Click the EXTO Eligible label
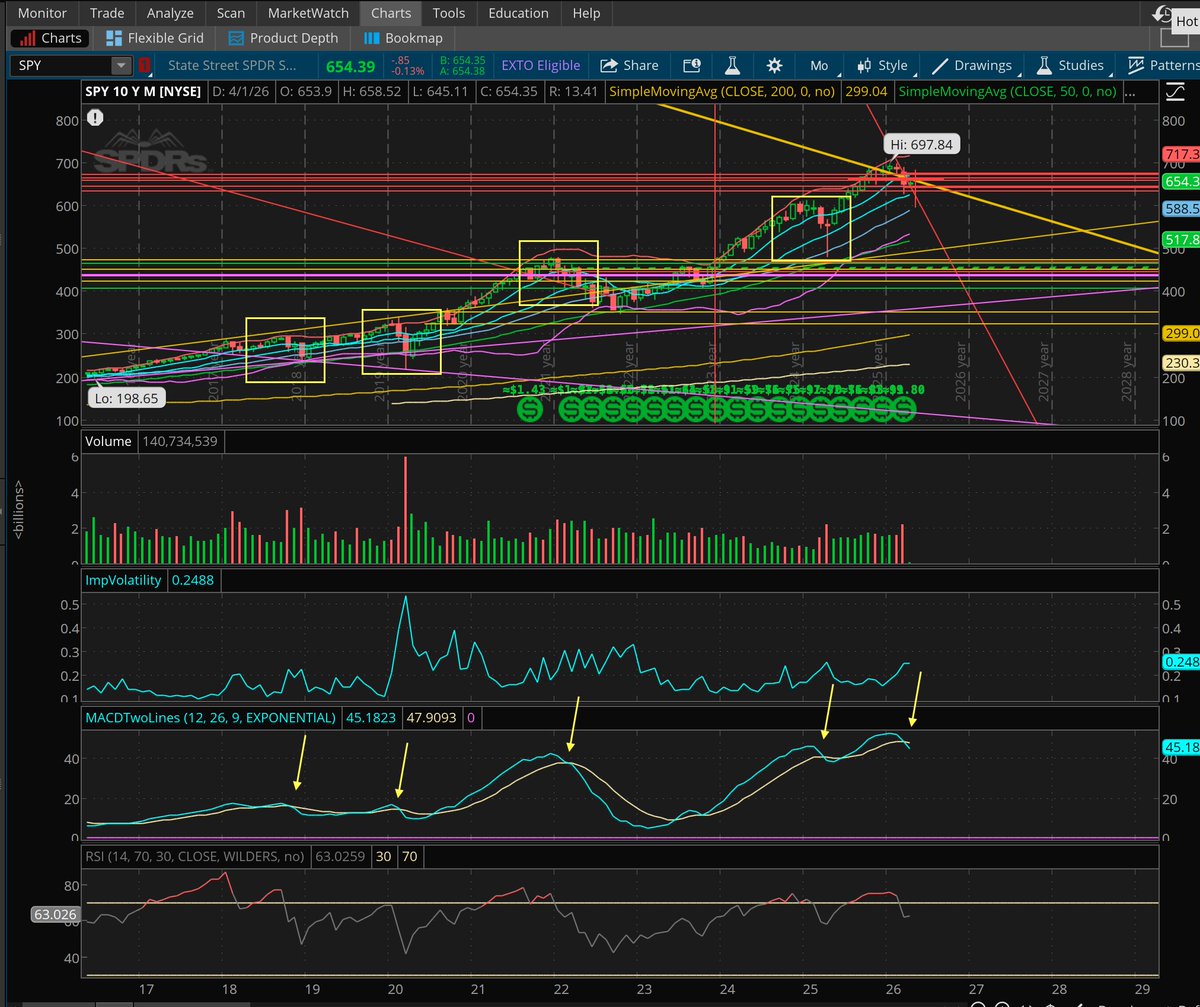The width and height of the screenshot is (1200, 1007). click(x=543, y=65)
